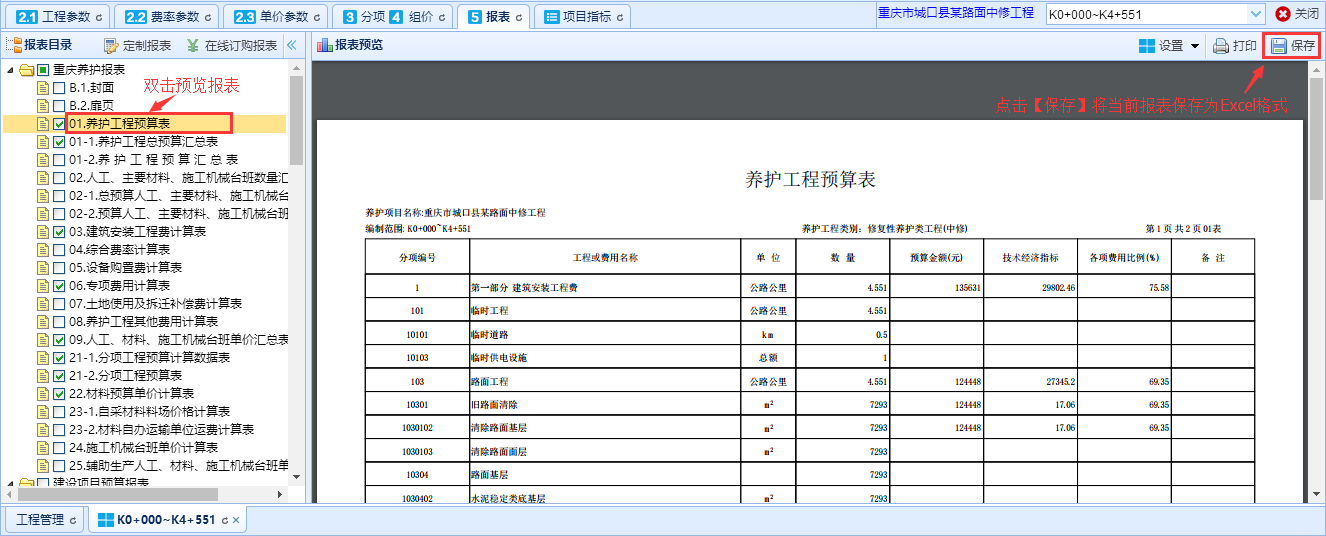1326x536 pixels.
Task: Select the 05.设备购置费计算表 report
Action: point(125,268)
